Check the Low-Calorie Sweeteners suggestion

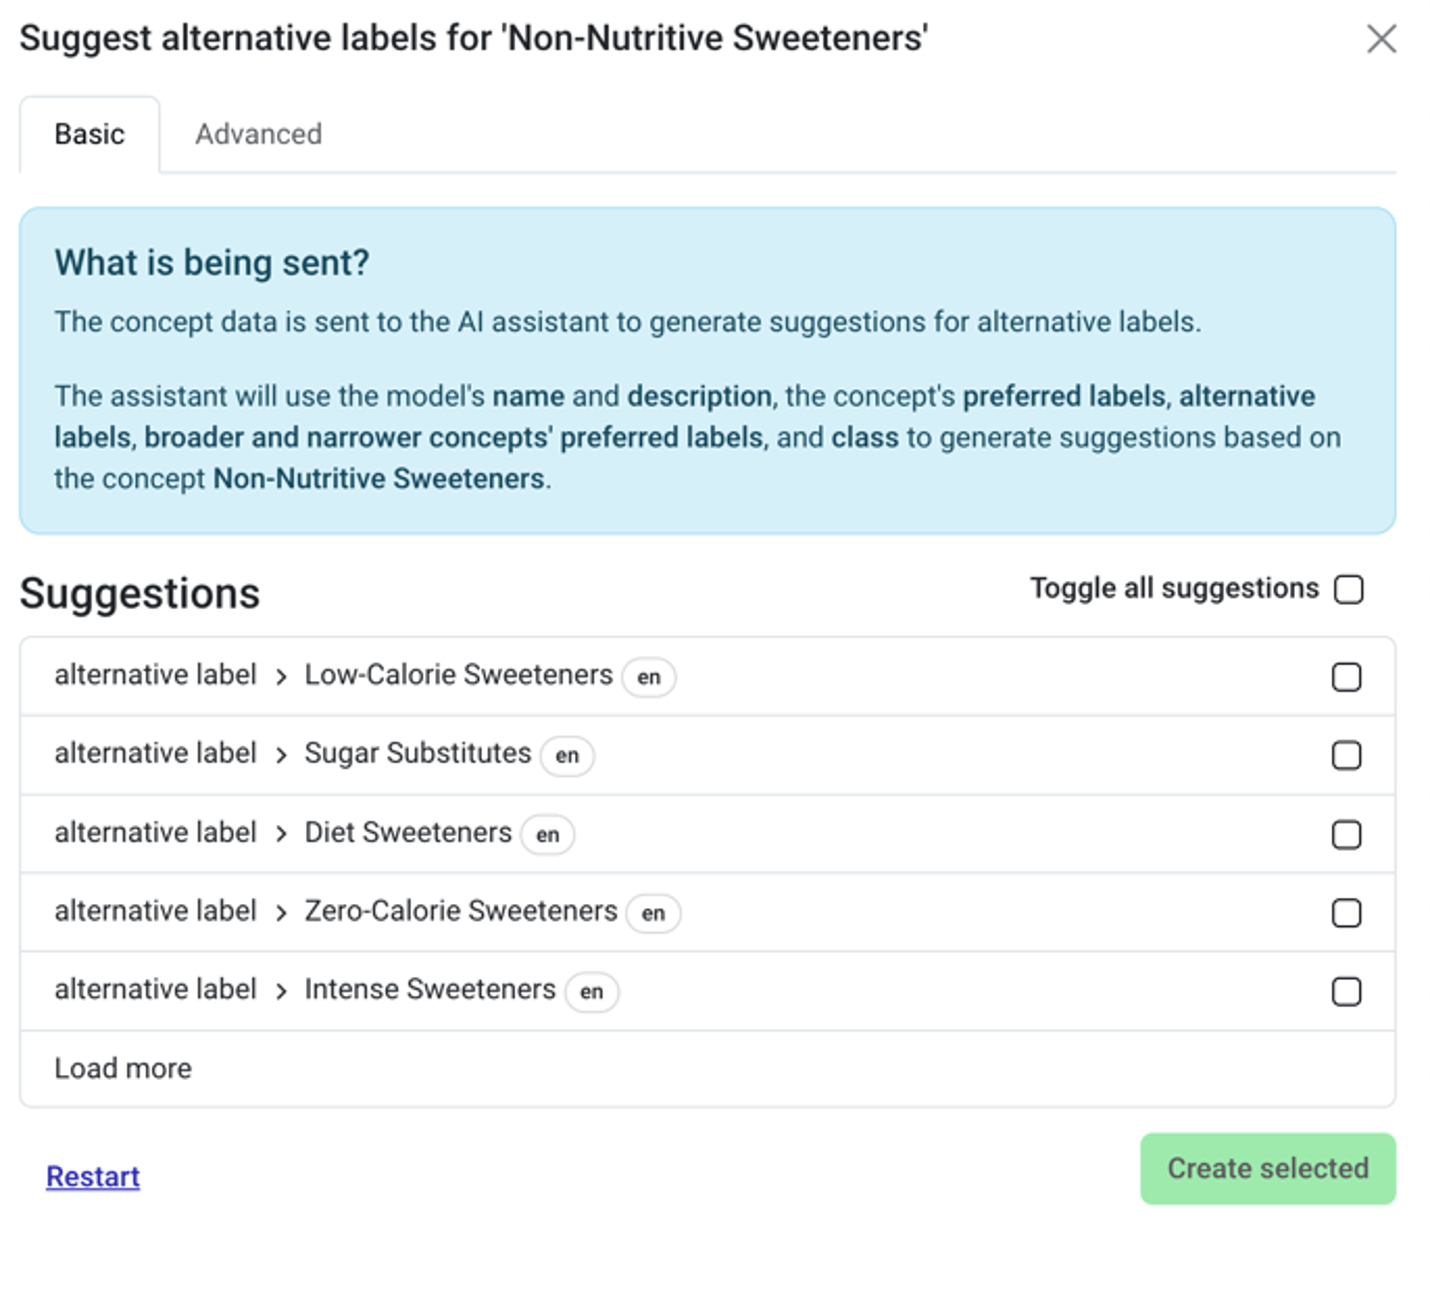(x=1346, y=677)
